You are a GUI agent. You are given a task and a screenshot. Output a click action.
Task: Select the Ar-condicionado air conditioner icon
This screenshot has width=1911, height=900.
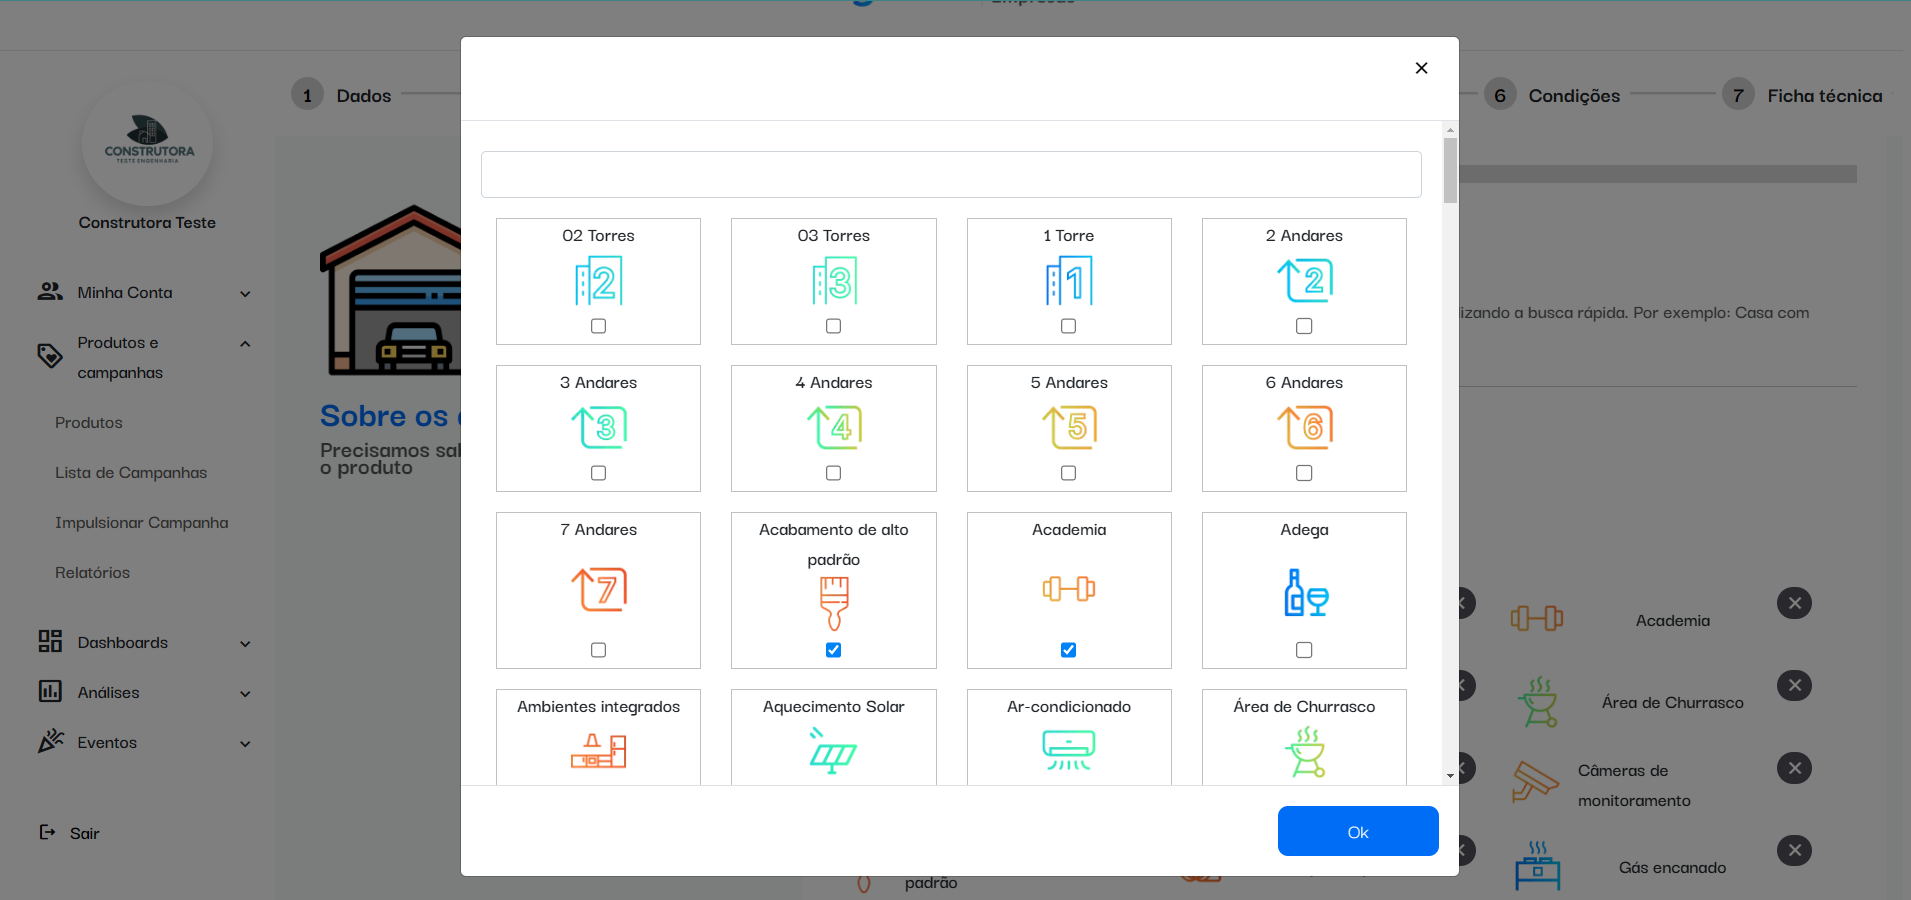(x=1068, y=750)
